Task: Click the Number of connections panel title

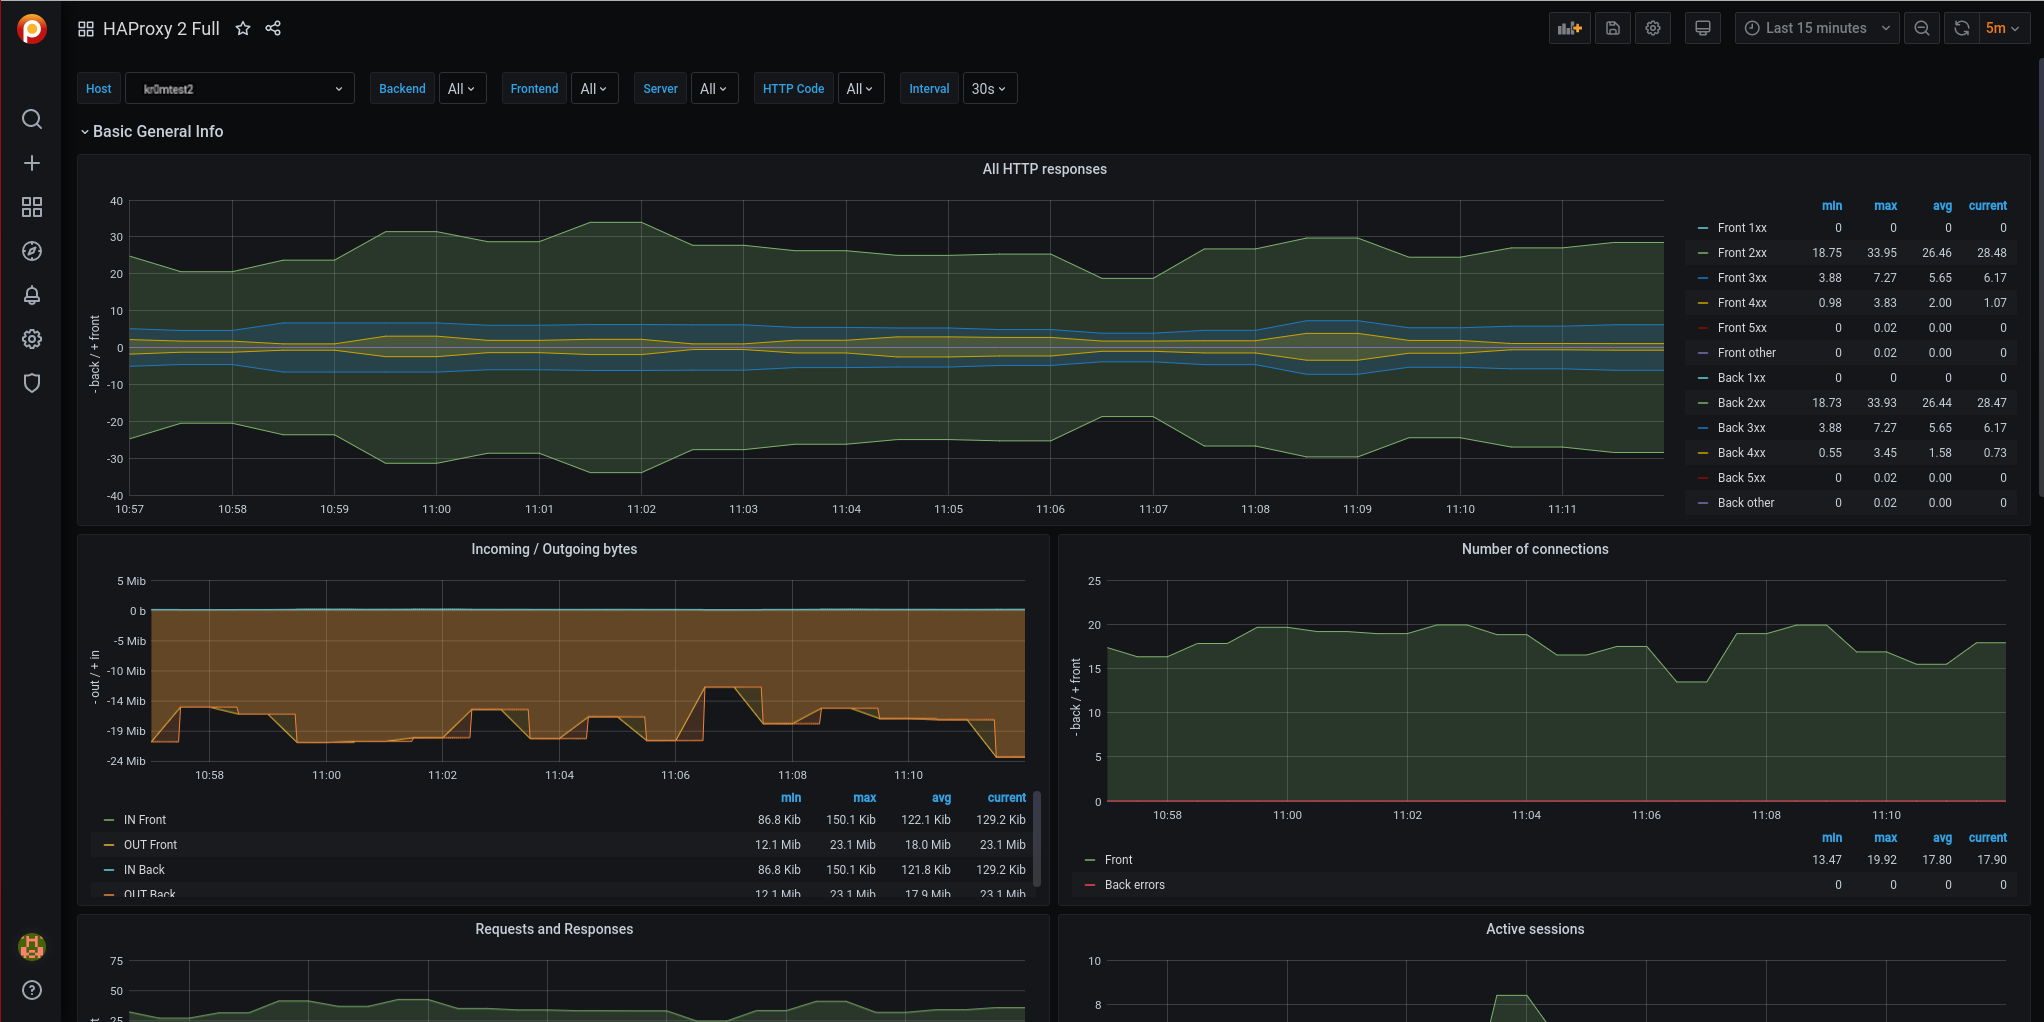Action: (x=1534, y=549)
